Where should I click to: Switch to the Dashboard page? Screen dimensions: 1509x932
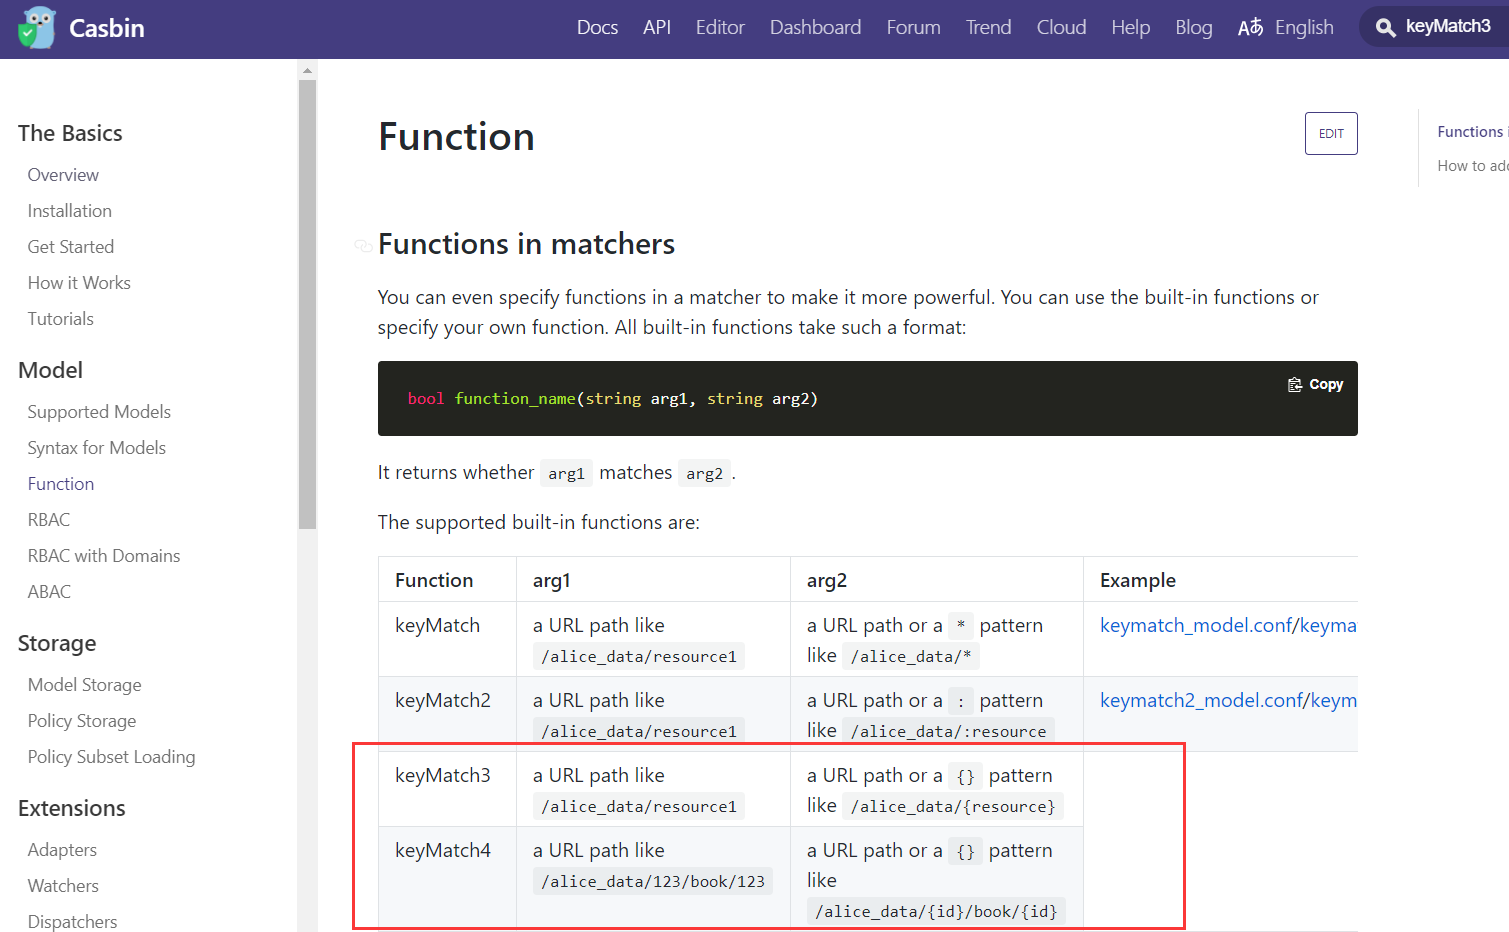815,27
